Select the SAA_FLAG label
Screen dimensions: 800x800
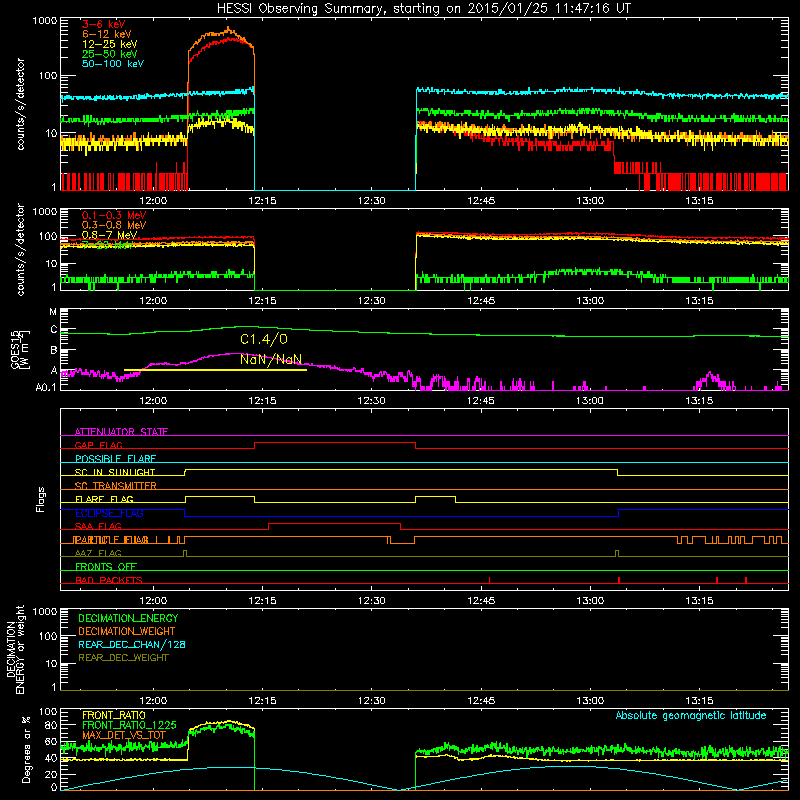(x=98, y=526)
